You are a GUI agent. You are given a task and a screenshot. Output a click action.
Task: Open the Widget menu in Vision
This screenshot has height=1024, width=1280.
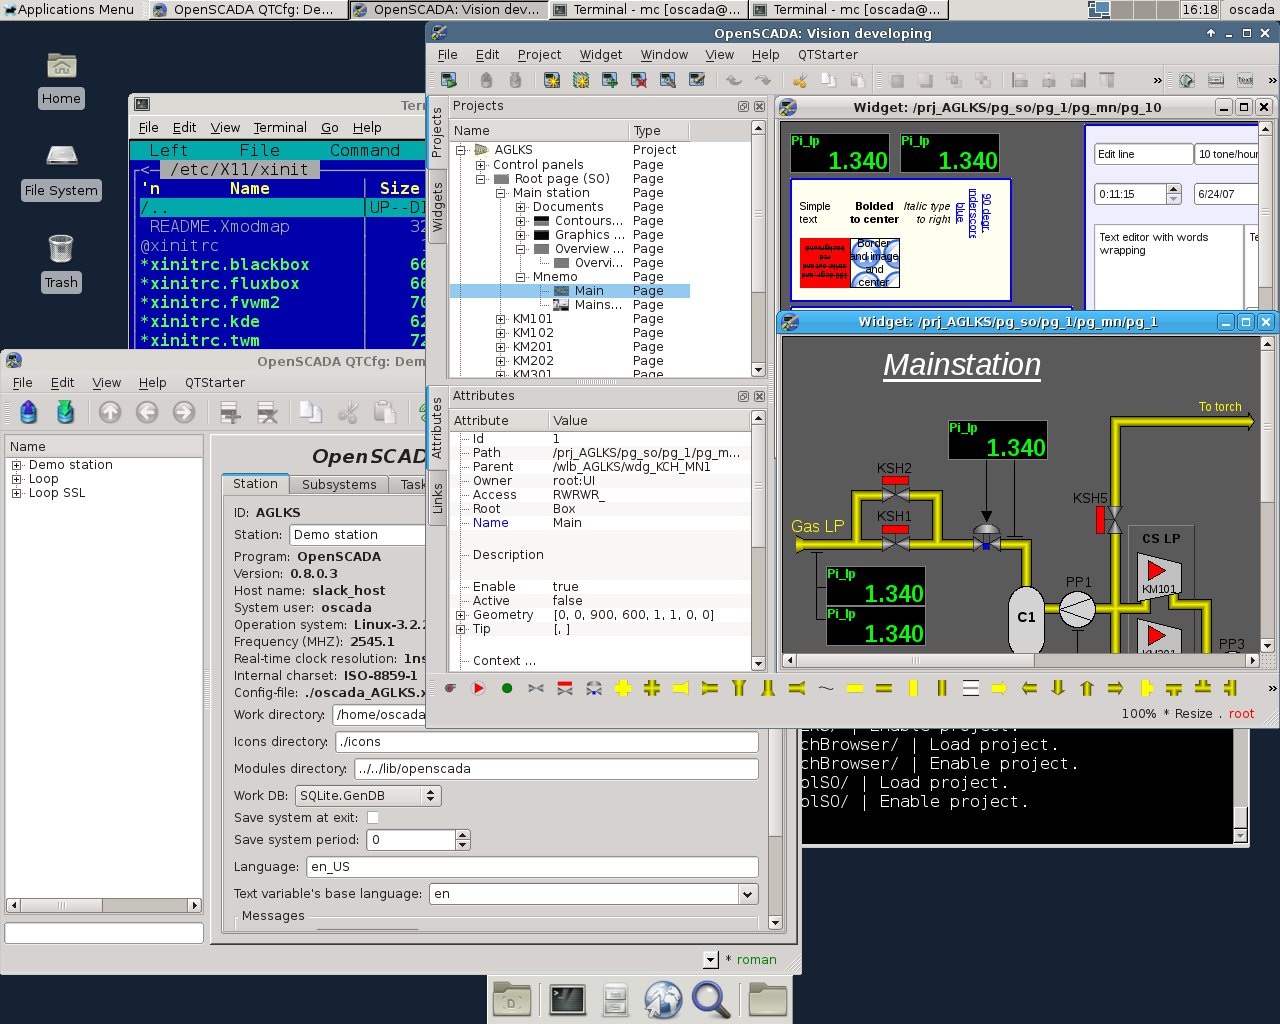tap(600, 55)
